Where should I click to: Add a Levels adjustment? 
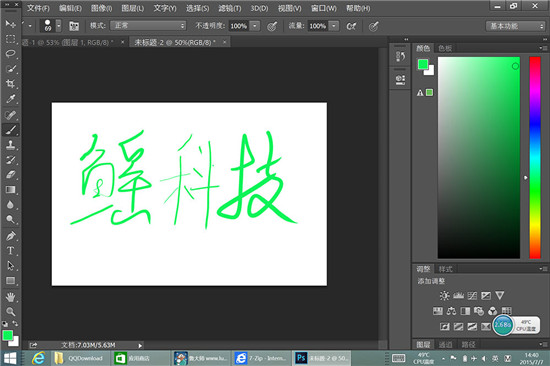(x=458, y=295)
